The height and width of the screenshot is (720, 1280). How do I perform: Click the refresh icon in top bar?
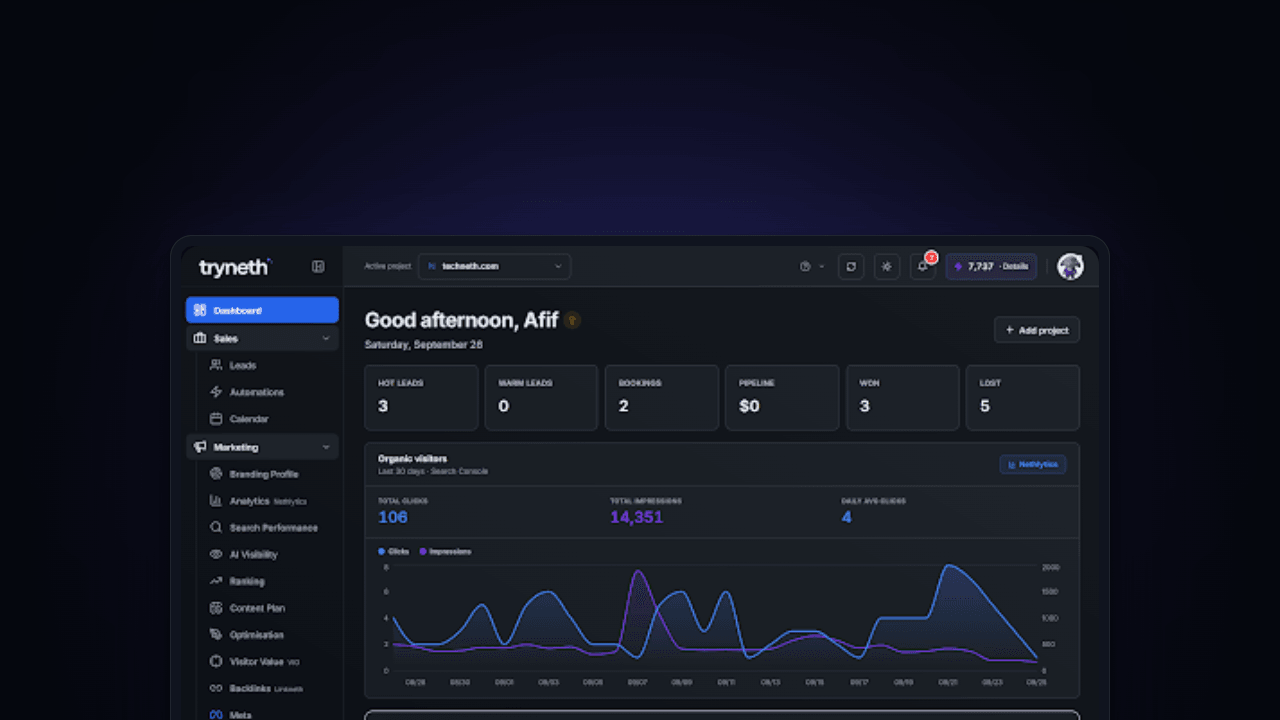coord(851,266)
